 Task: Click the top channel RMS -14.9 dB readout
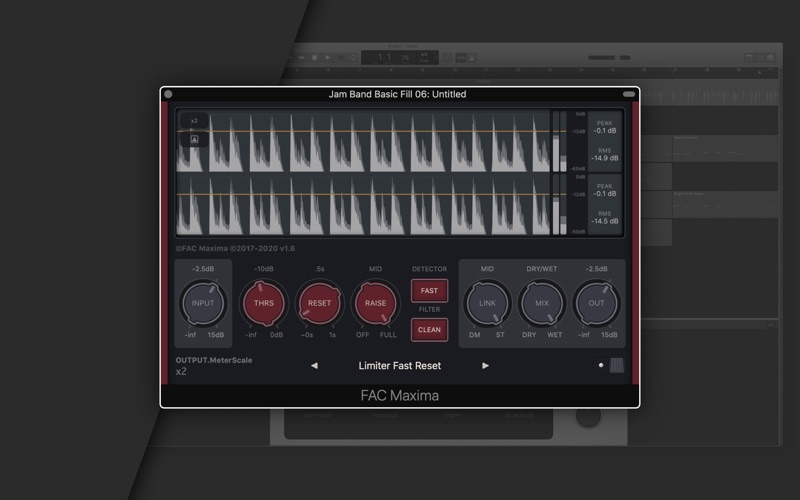(605, 155)
